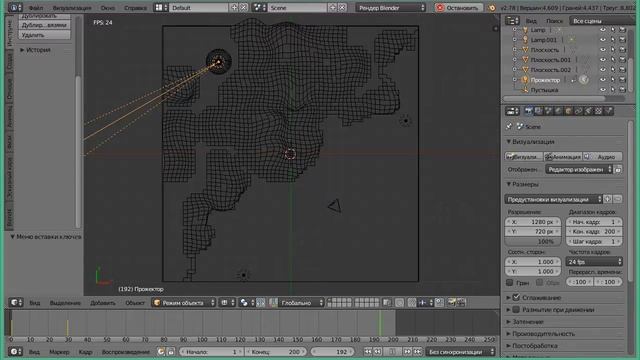Toggle visibility eye of Lamp.001

click(x=603, y=40)
